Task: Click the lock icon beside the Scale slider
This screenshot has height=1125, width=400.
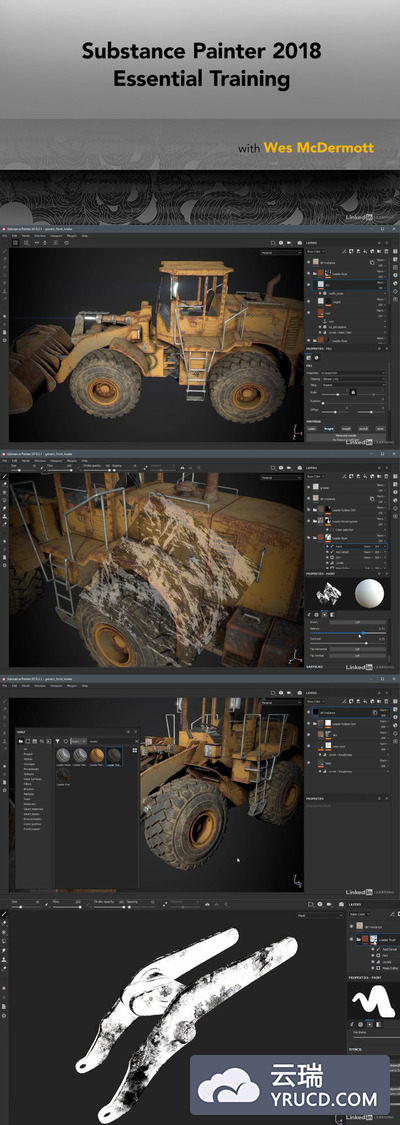Action: pyautogui.click(x=353, y=392)
